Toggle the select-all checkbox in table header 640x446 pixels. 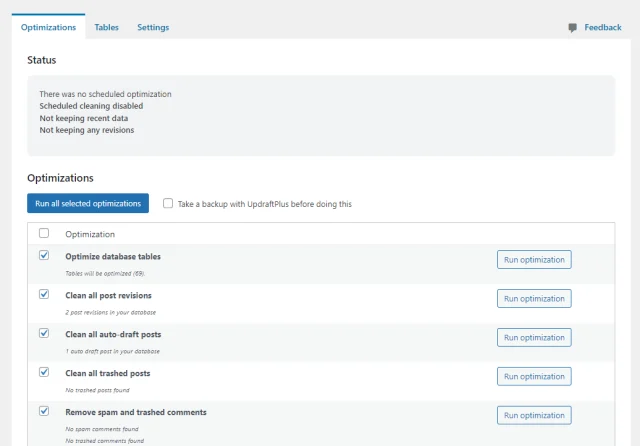pyautogui.click(x=44, y=233)
